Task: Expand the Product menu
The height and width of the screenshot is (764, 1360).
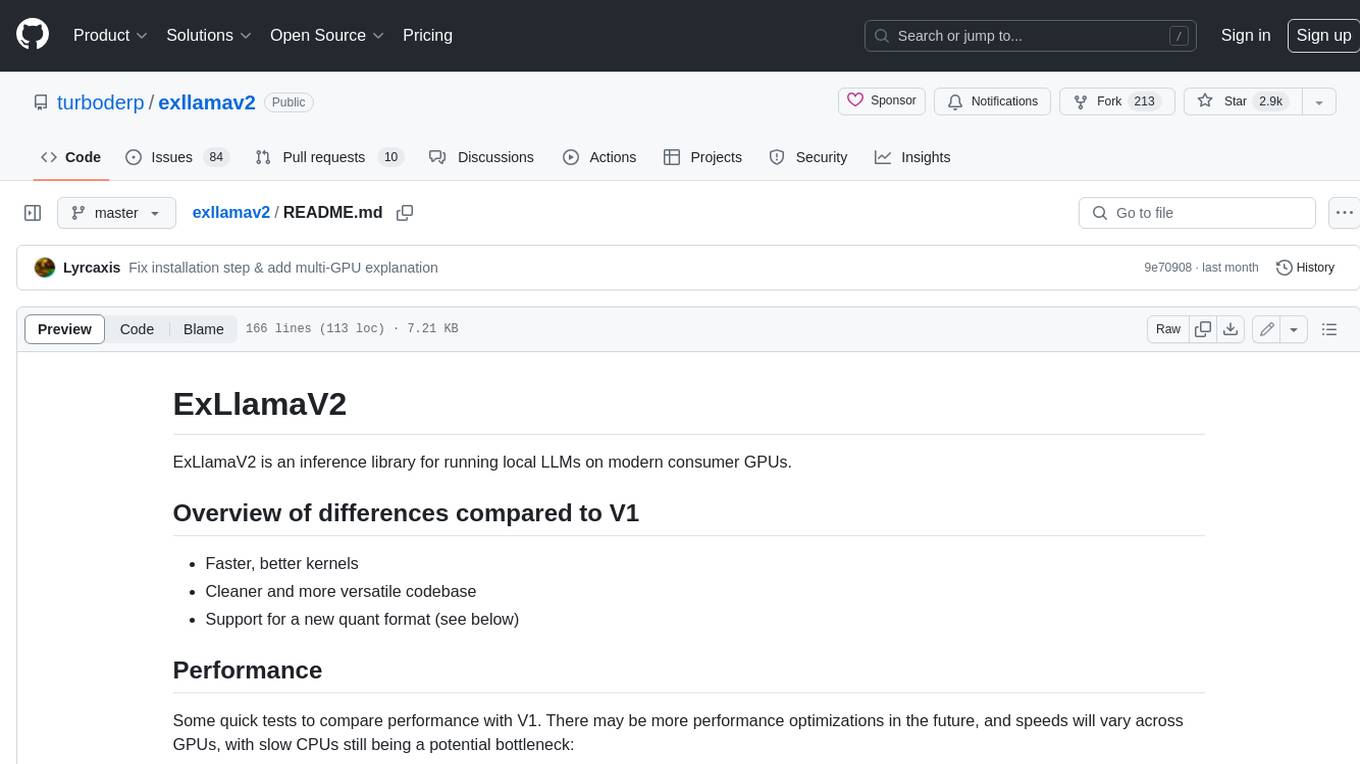Action: (110, 35)
